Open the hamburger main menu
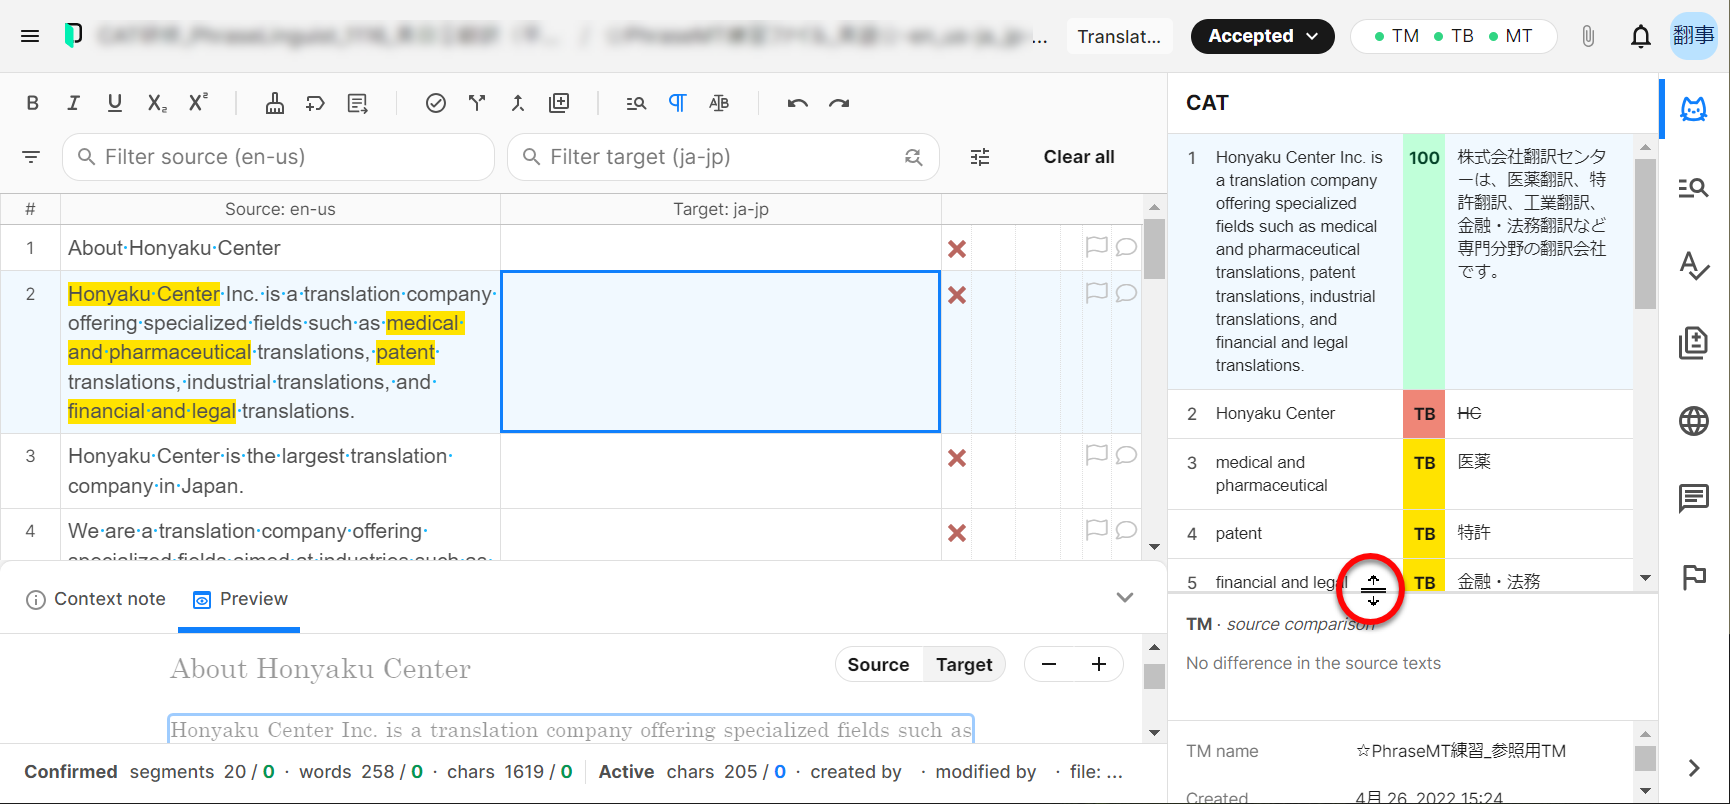This screenshot has height=804, width=1730. click(30, 37)
